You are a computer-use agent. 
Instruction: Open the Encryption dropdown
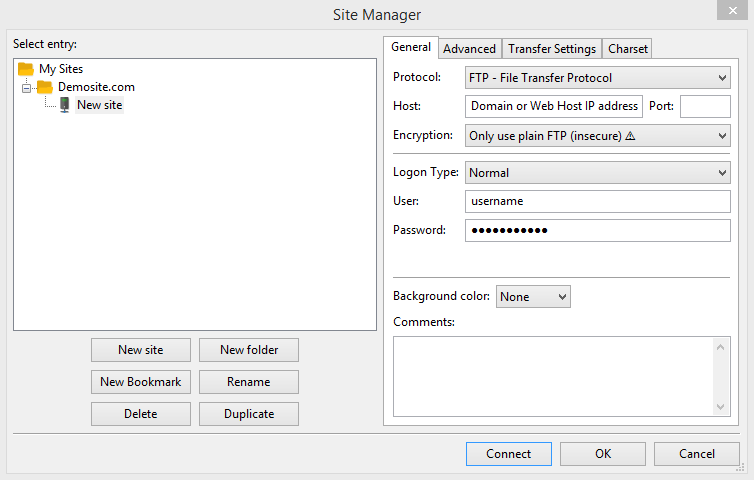click(598, 135)
